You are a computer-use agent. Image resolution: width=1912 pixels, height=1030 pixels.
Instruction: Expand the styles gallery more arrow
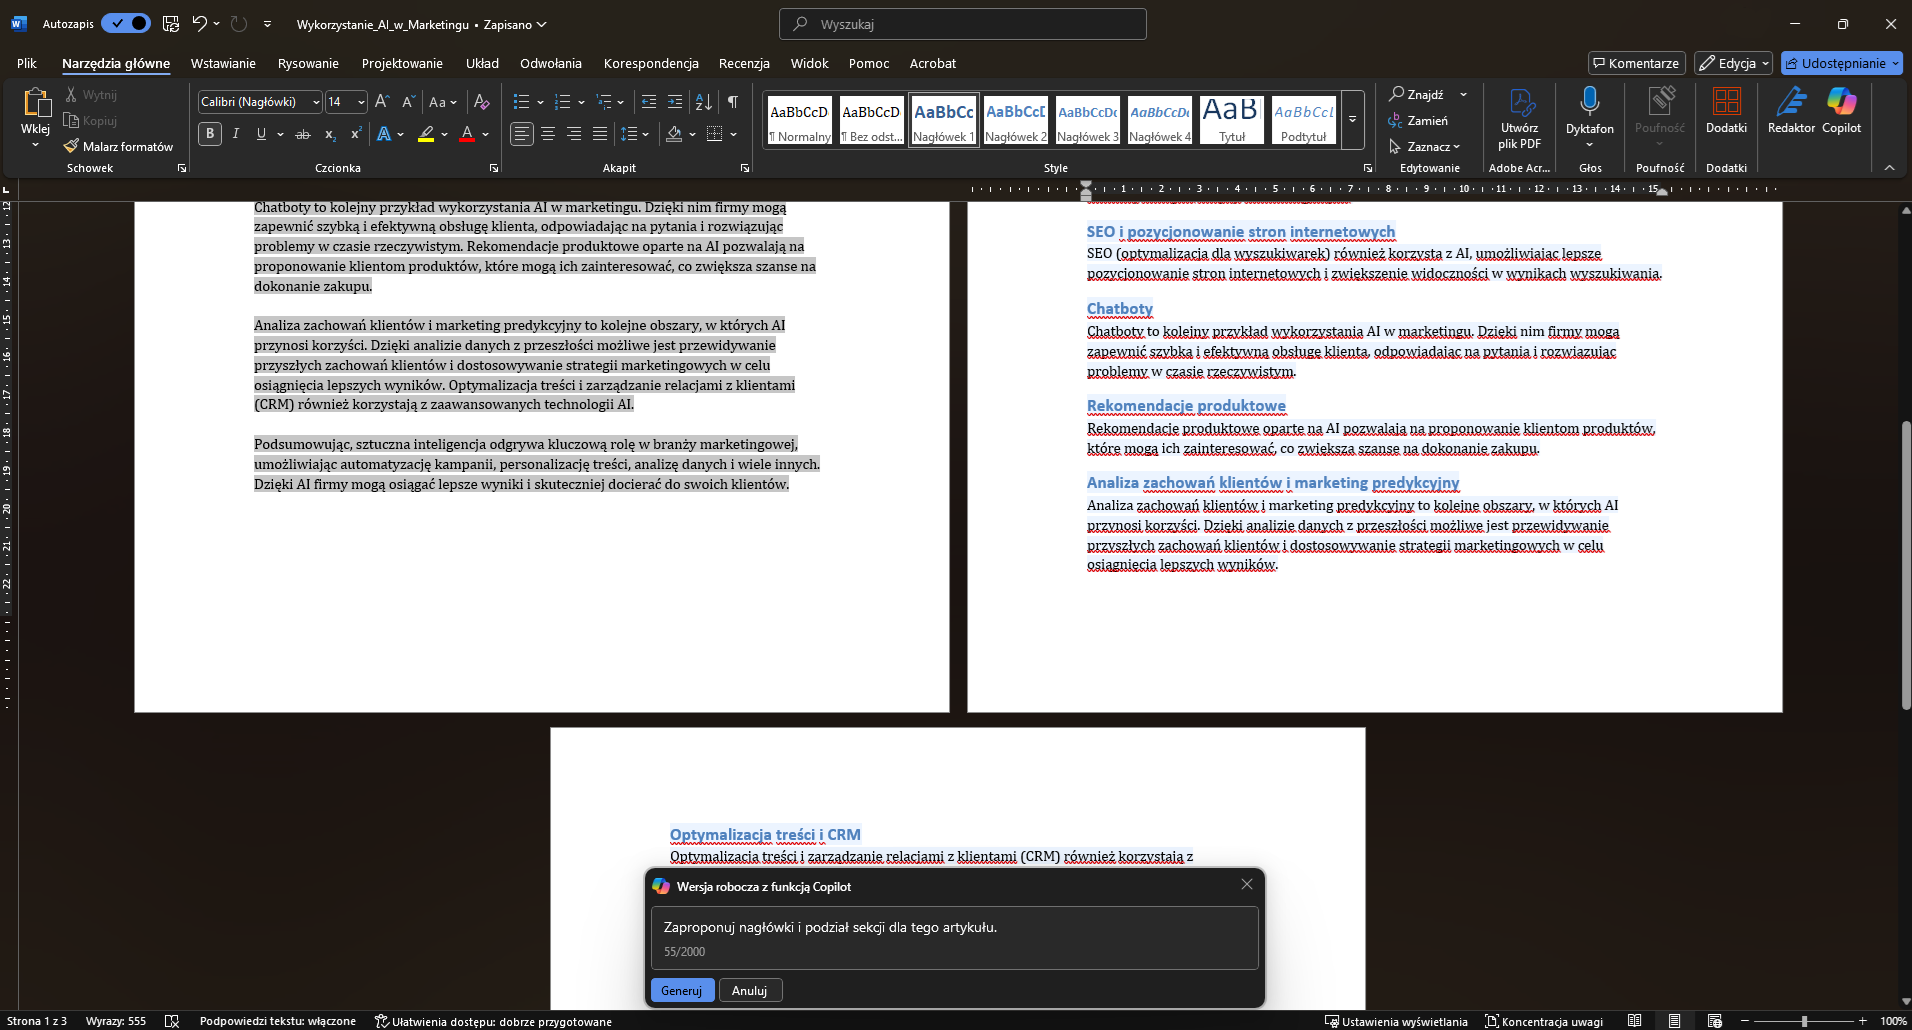tap(1352, 119)
